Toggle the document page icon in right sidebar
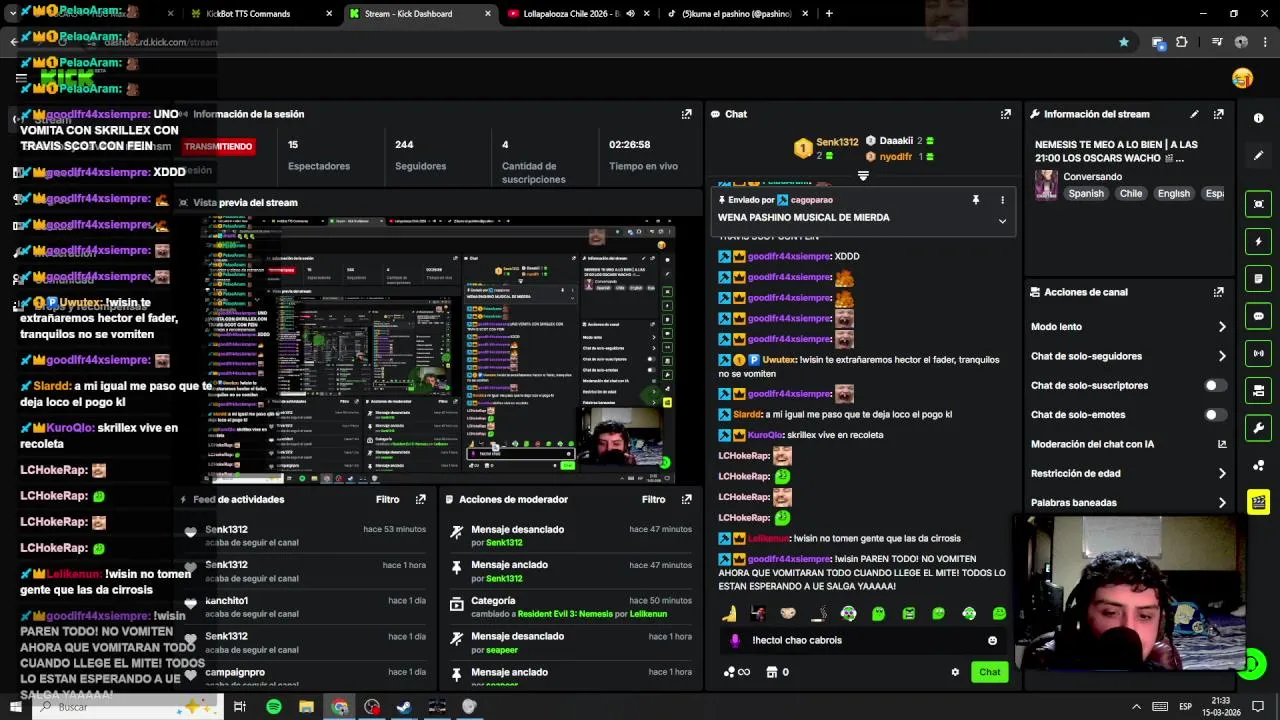1280x720 pixels. pos(1258,278)
